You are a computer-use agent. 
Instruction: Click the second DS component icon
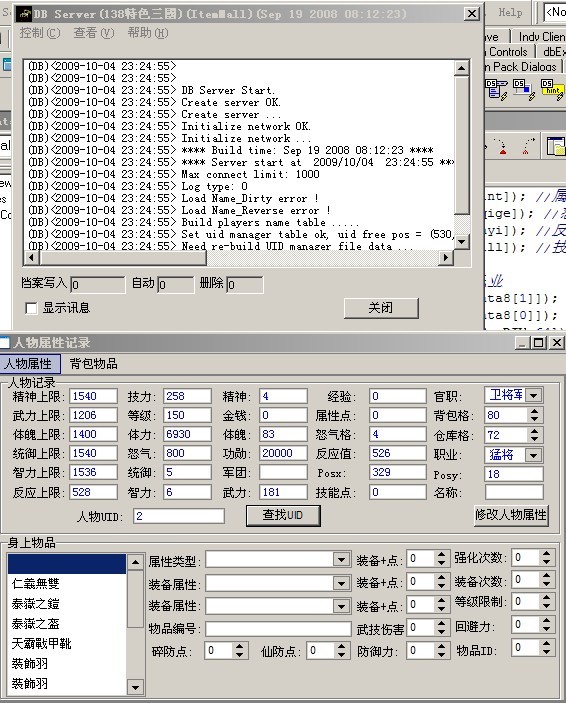pos(524,89)
